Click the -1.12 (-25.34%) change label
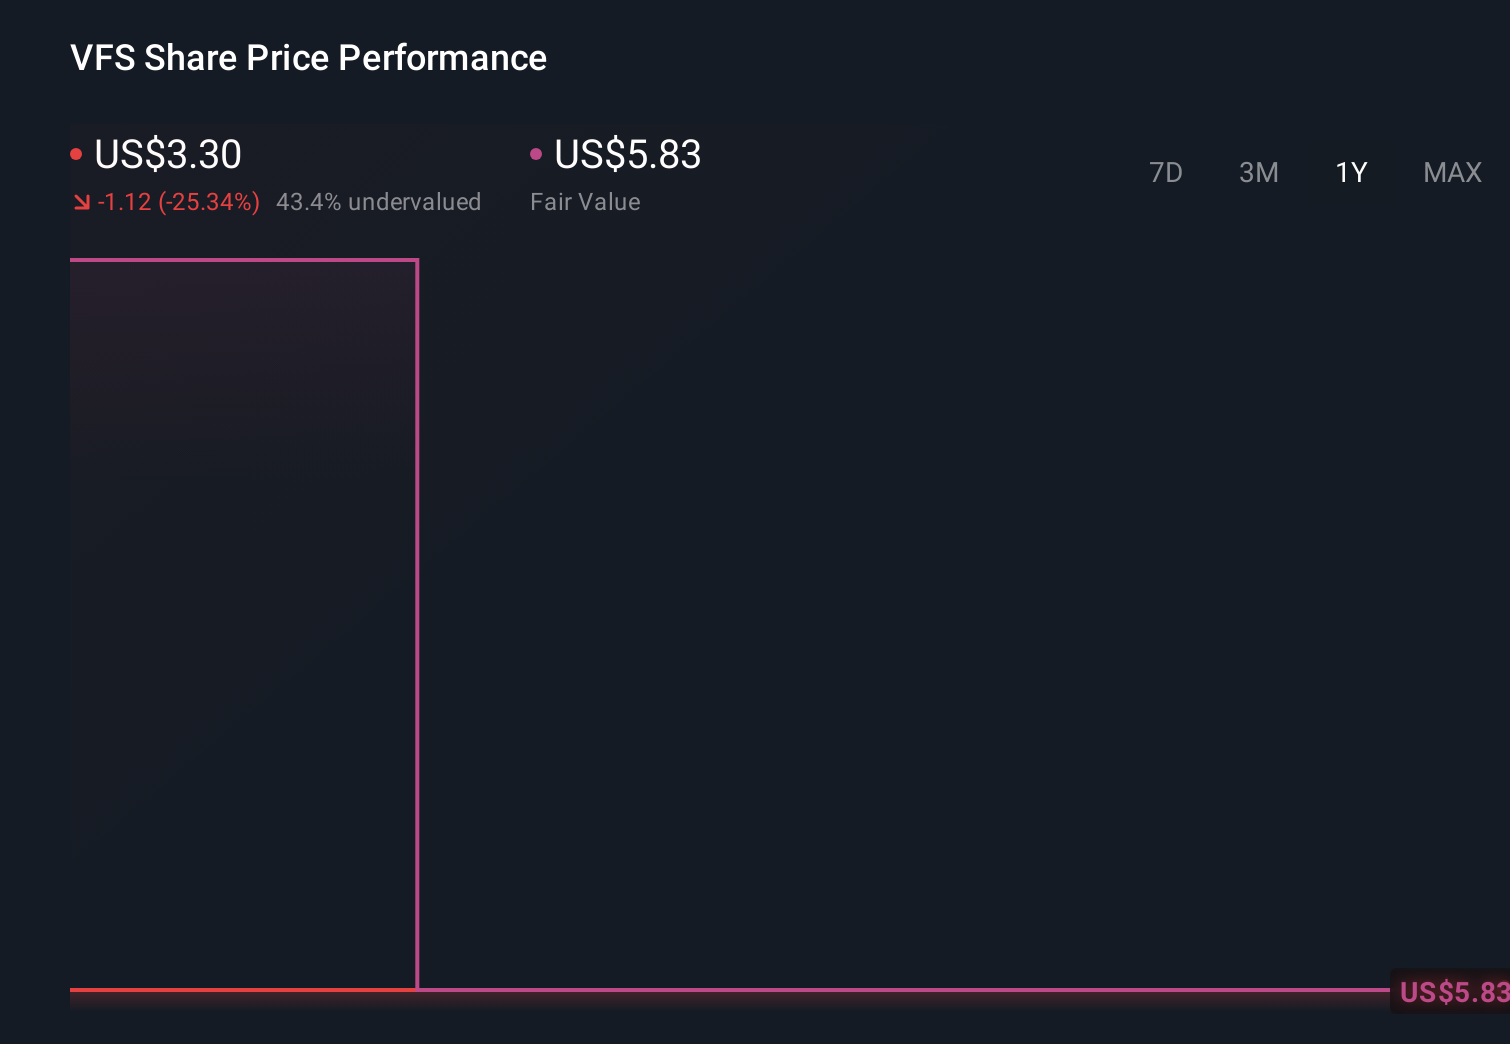 179,201
